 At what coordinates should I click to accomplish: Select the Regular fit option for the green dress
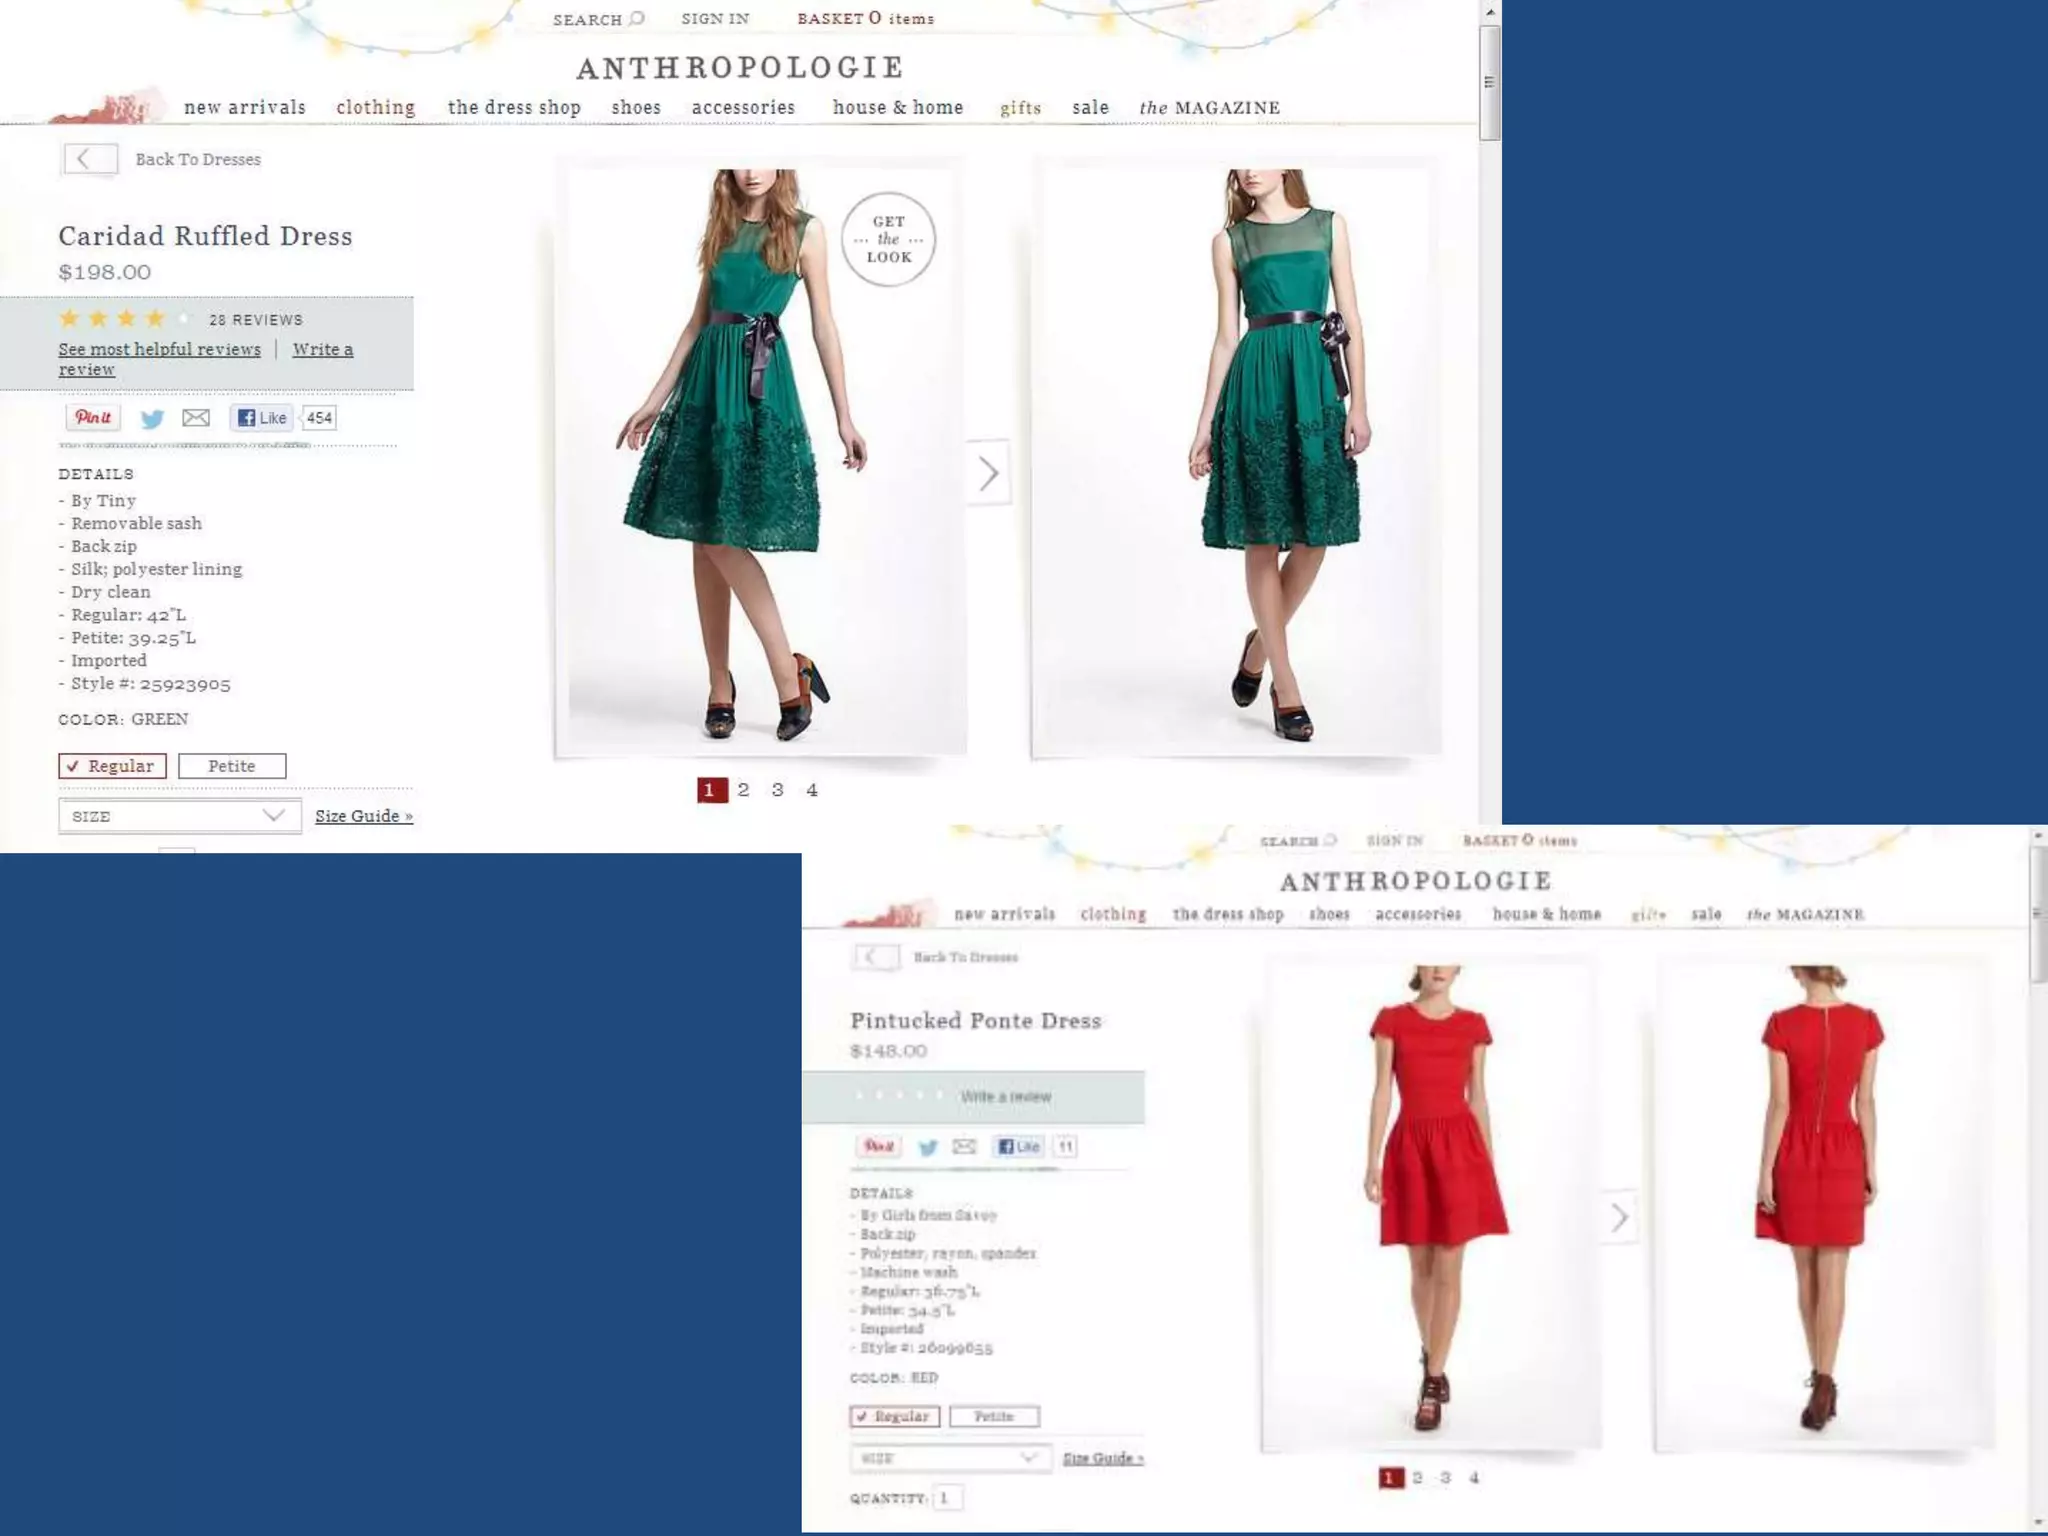pyautogui.click(x=112, y=766)
